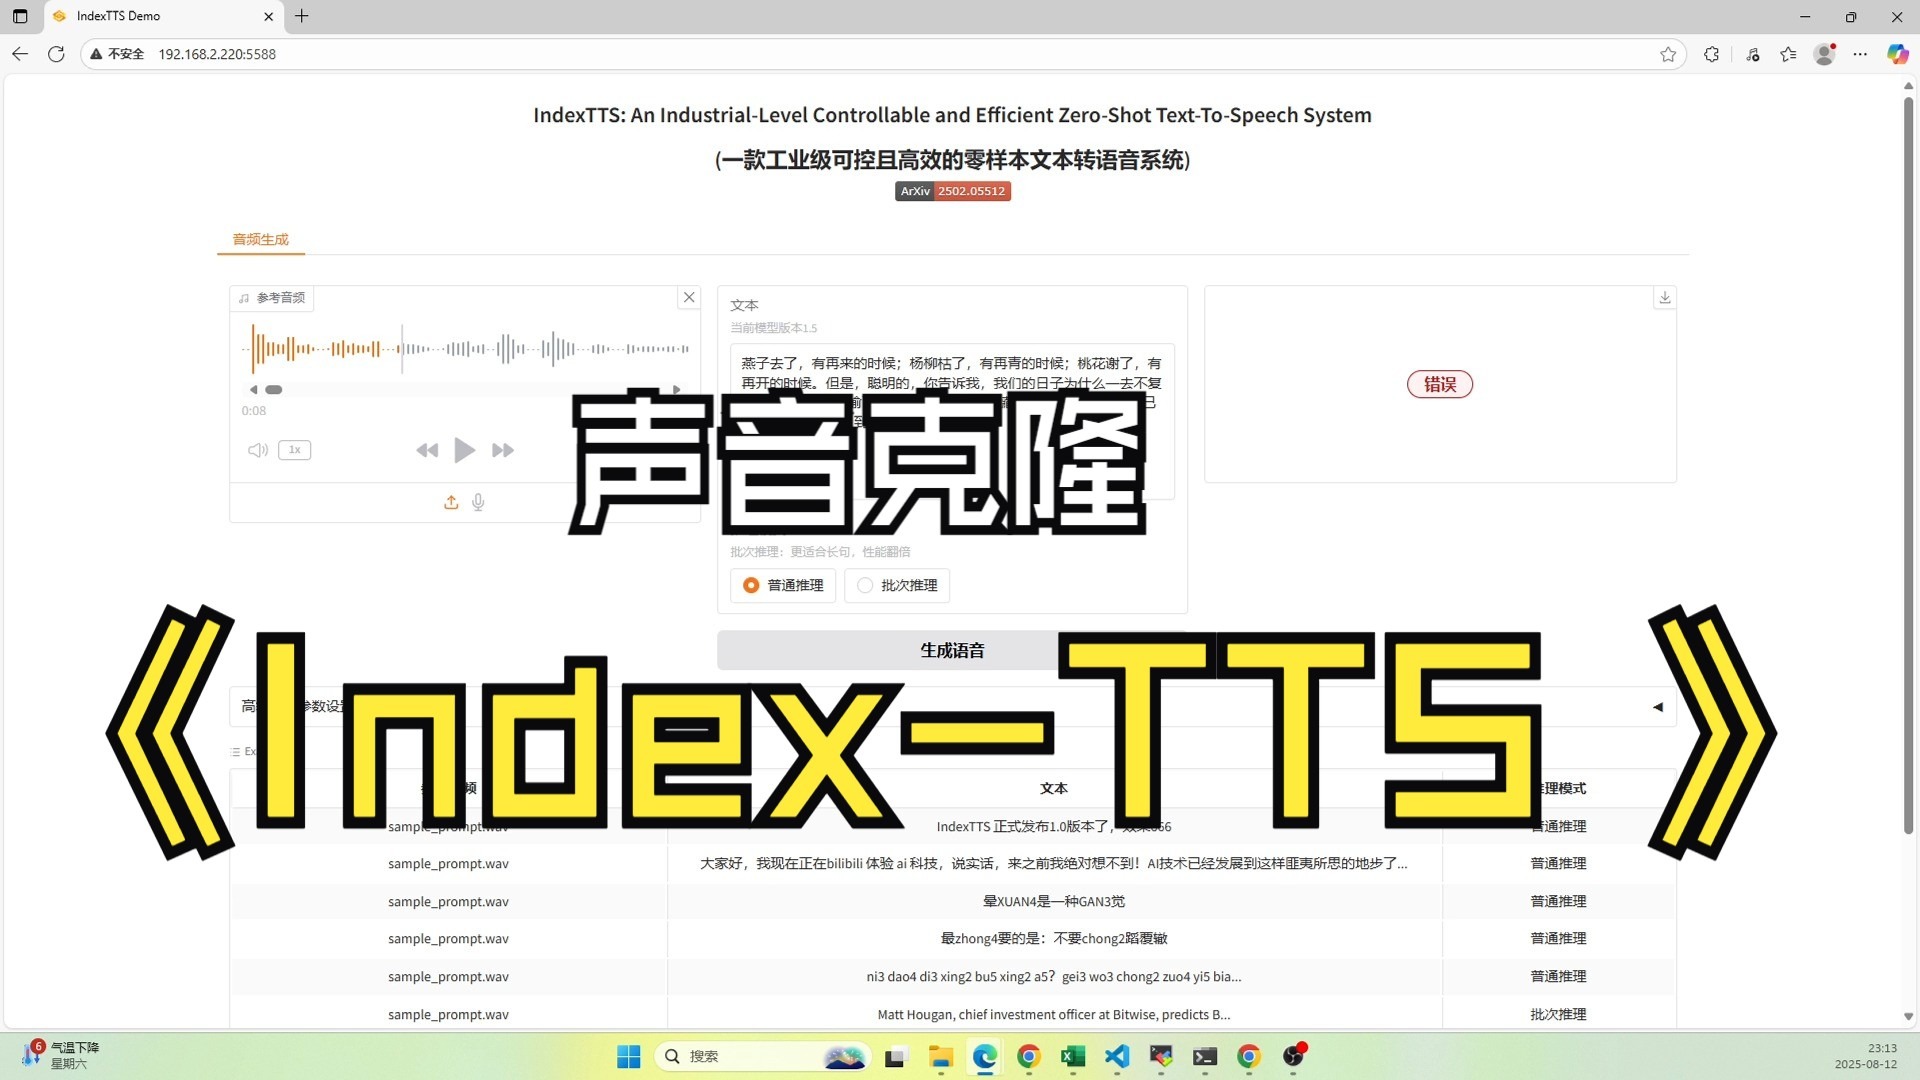Remove the reference audio with X icon
Viewport: 1920px width, 1080px height.
click(689, 297)
